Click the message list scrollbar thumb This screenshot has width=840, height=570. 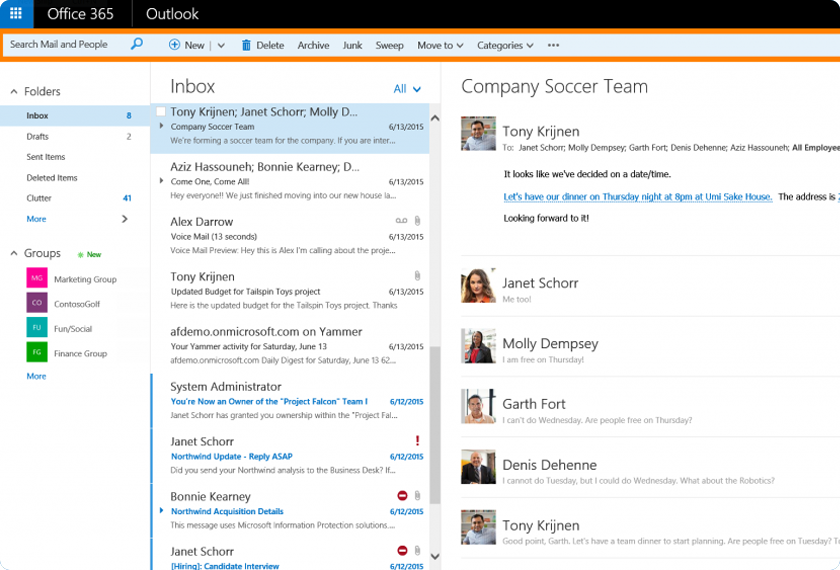435,424
